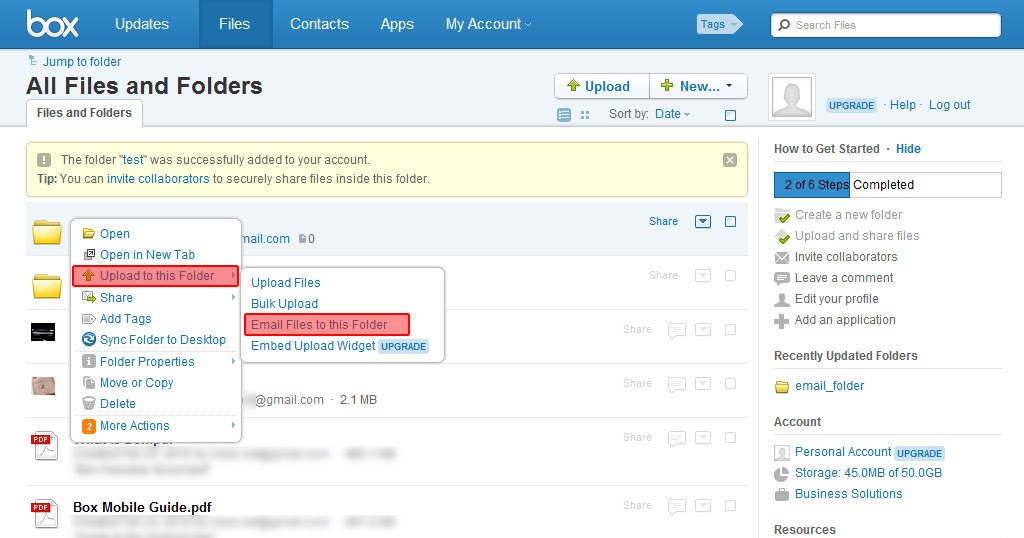Check the dark thumbnail file's checkbox
The image size is (1024, 538).
731,330
